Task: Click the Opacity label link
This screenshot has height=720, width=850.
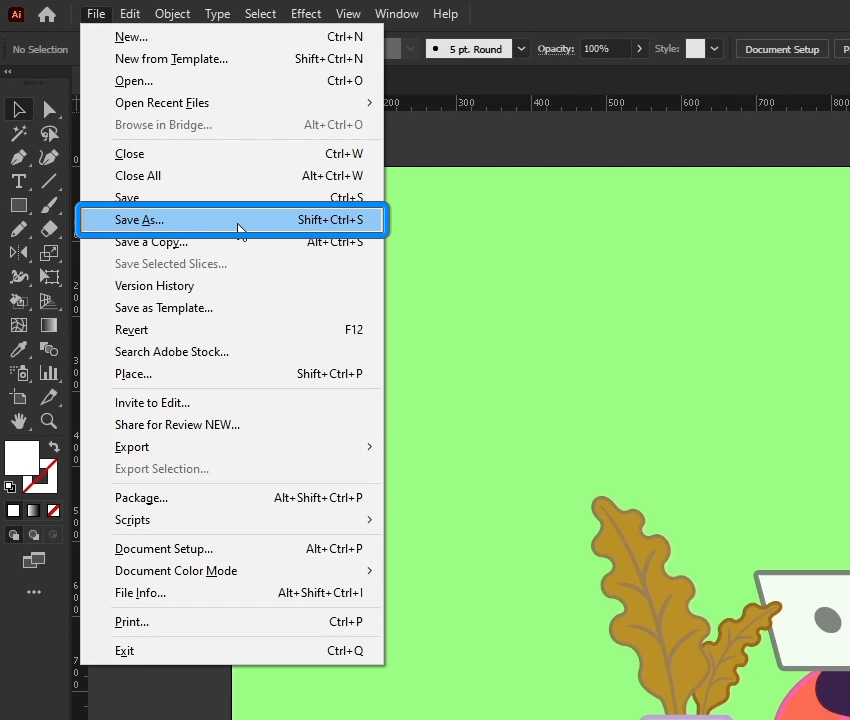Action: [x=556, y=49]
